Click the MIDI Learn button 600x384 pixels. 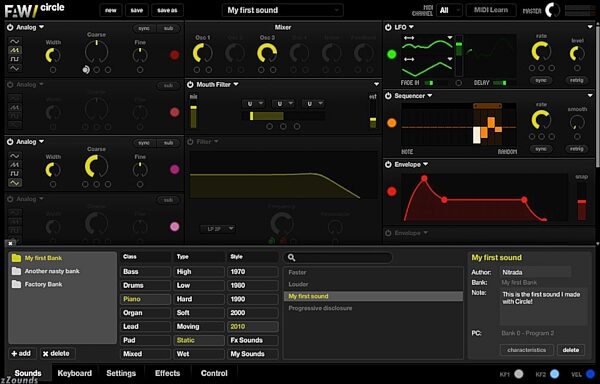(491, 10)
